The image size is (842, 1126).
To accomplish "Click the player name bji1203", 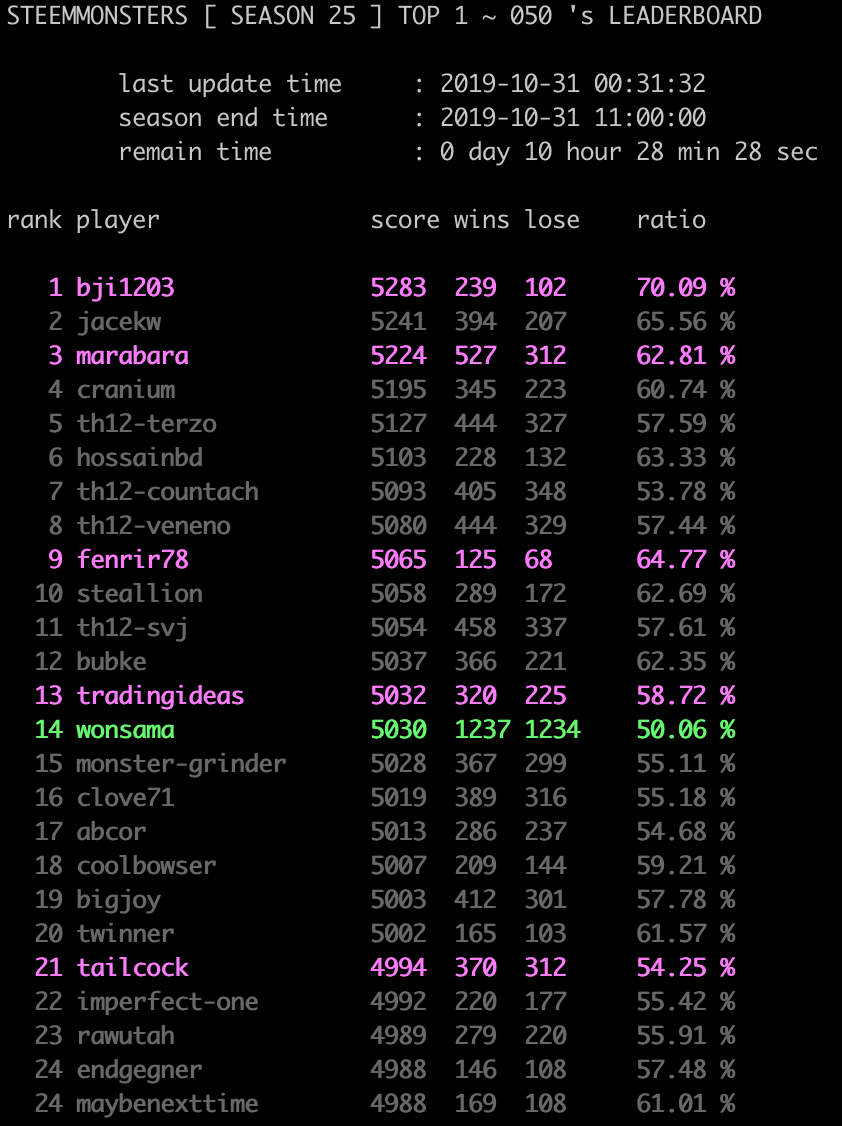I will point(125,287).
